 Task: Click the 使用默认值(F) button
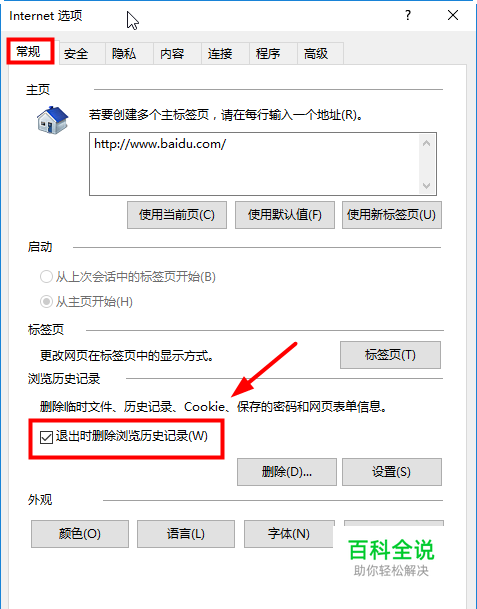pos(285,215)
